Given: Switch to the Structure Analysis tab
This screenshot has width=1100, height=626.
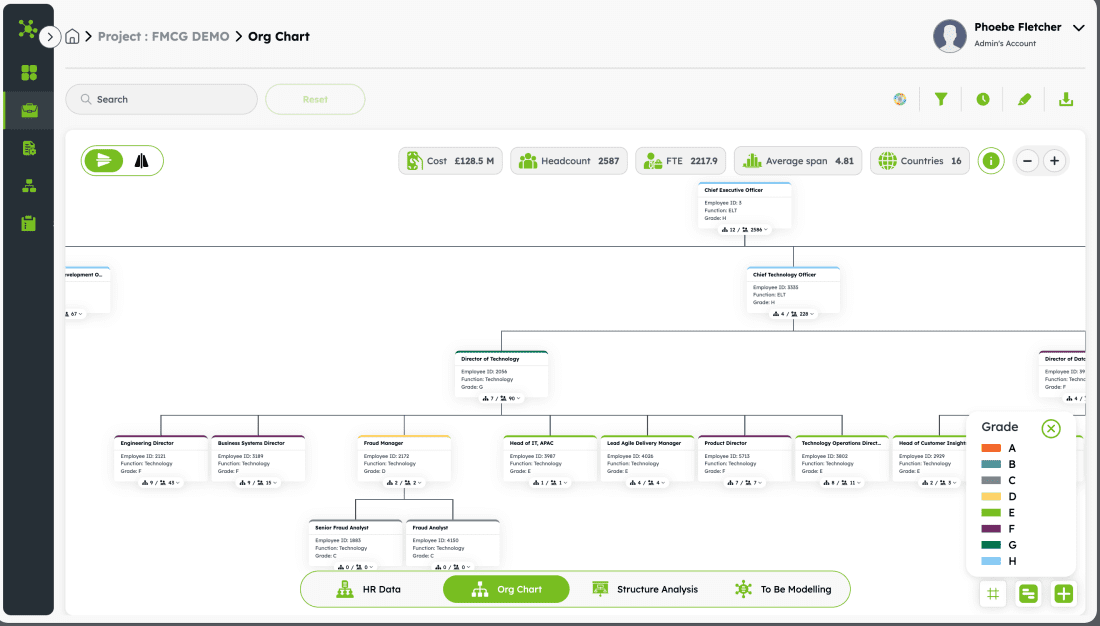Looking at the screenshot, I should tap(645, 589).
